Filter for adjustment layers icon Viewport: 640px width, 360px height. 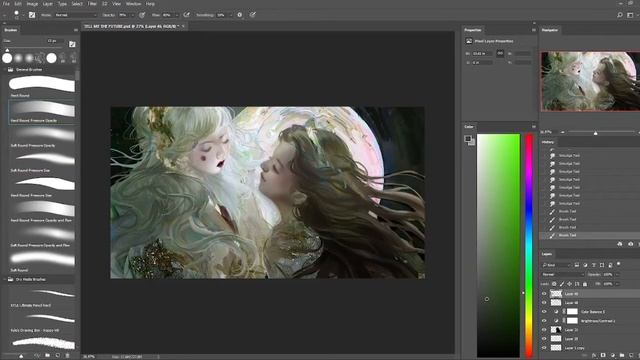[x=585, y=265]
